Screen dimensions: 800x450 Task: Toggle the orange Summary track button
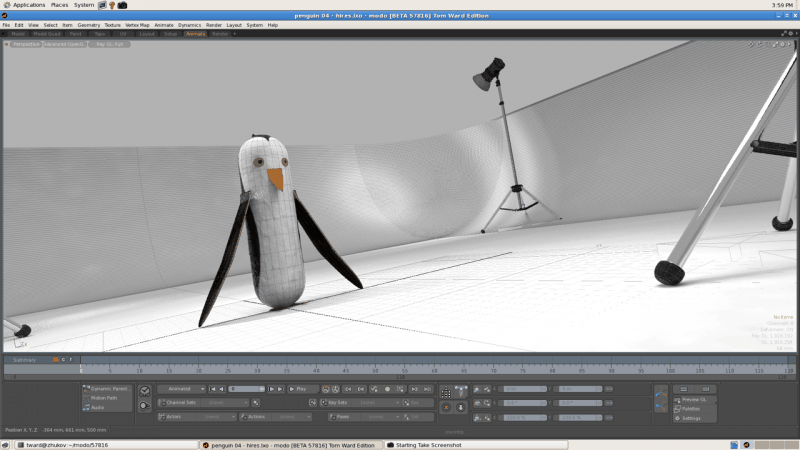pyautogui.click(x=56, y=360)
